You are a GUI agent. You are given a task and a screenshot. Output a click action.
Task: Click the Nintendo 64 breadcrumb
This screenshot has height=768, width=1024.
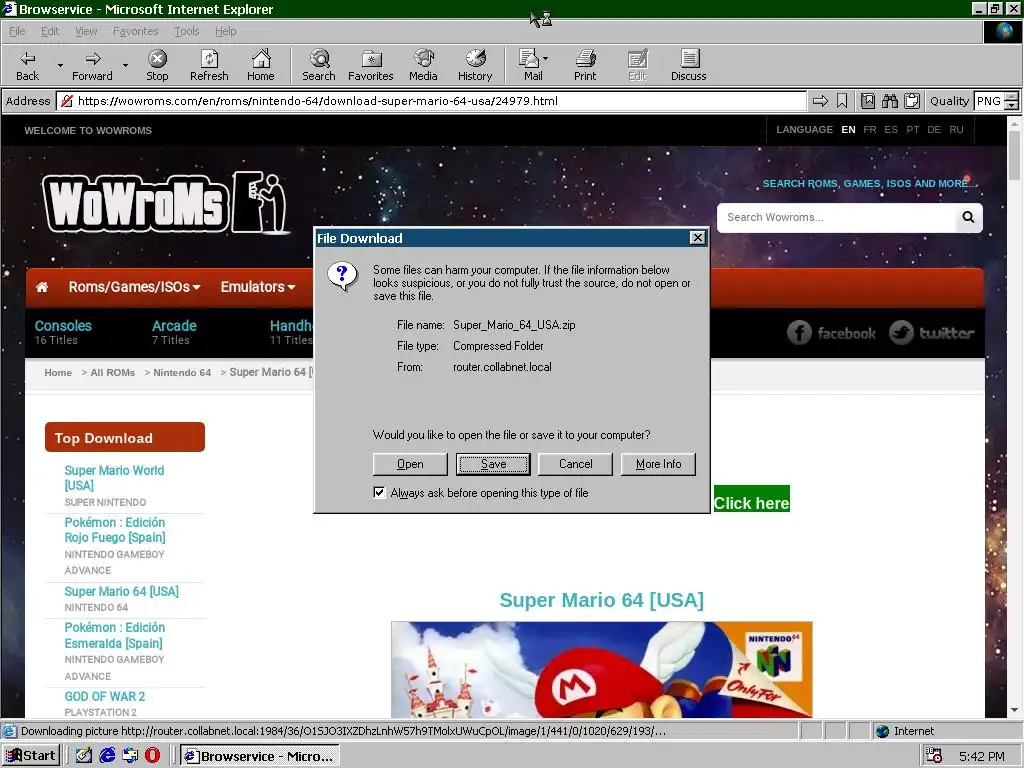pos(182,372)
